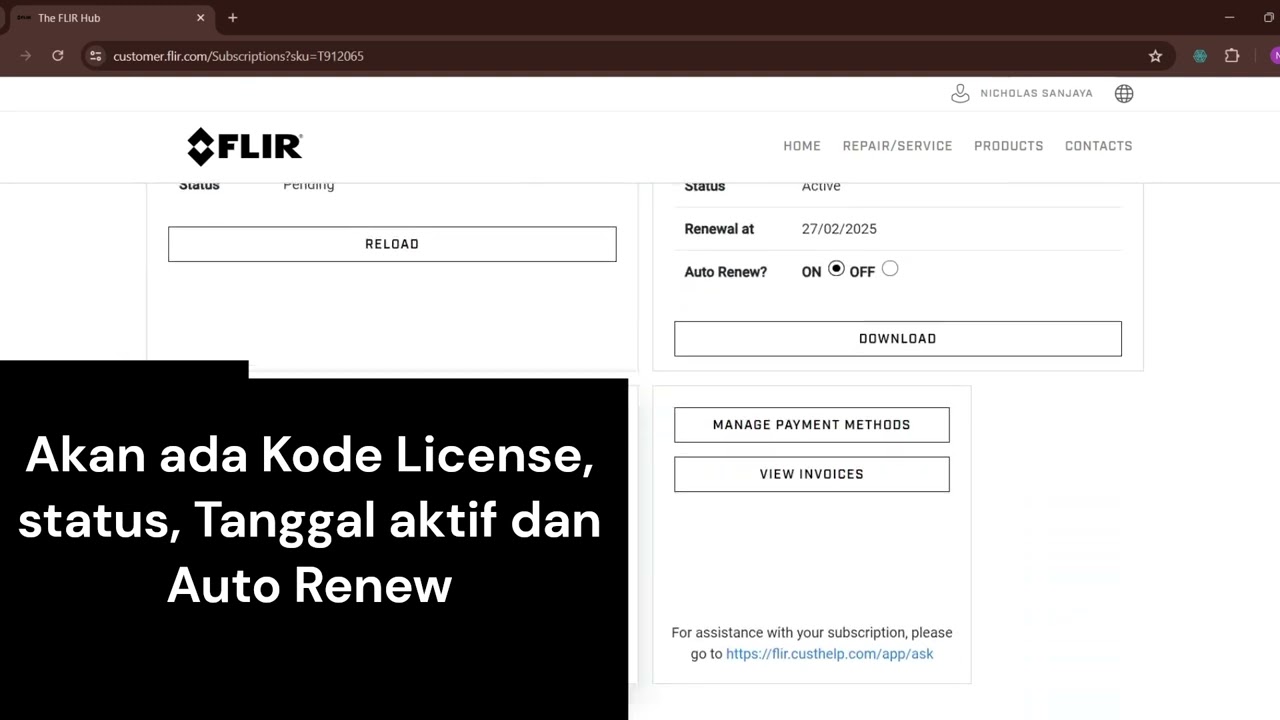Follow the flir.custhelp.com/app/ask link
Screen dimensions: 1280x720
click(830, 654)
